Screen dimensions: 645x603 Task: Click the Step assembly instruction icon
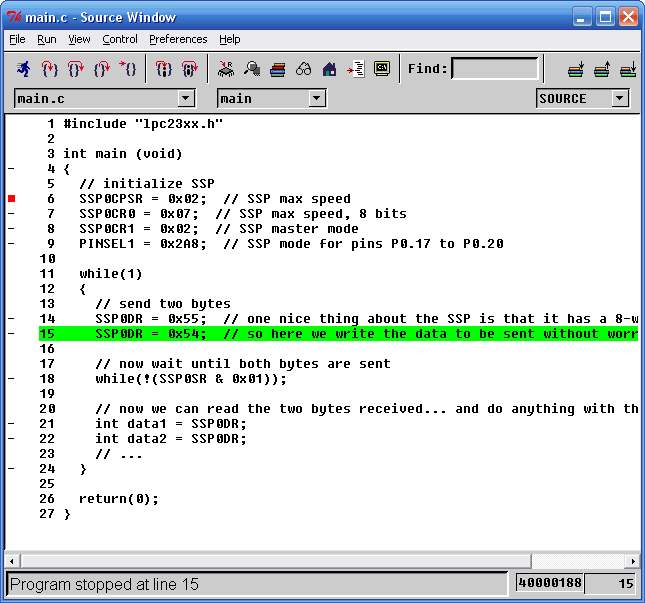(x=163, y=69)
